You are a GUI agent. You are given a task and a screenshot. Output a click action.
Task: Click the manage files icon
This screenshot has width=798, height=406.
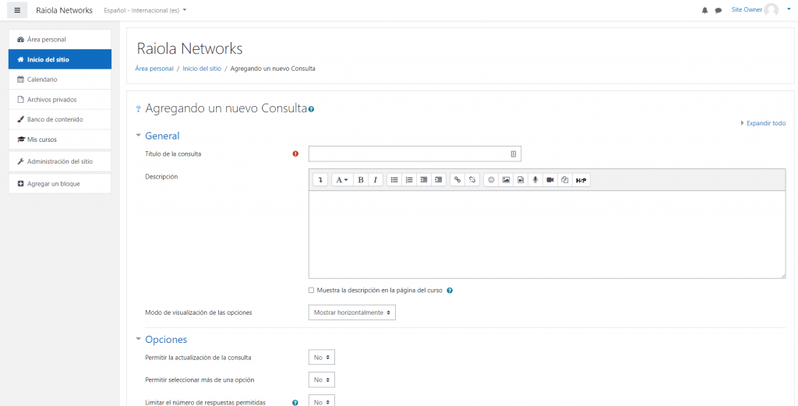pos(564,180)
